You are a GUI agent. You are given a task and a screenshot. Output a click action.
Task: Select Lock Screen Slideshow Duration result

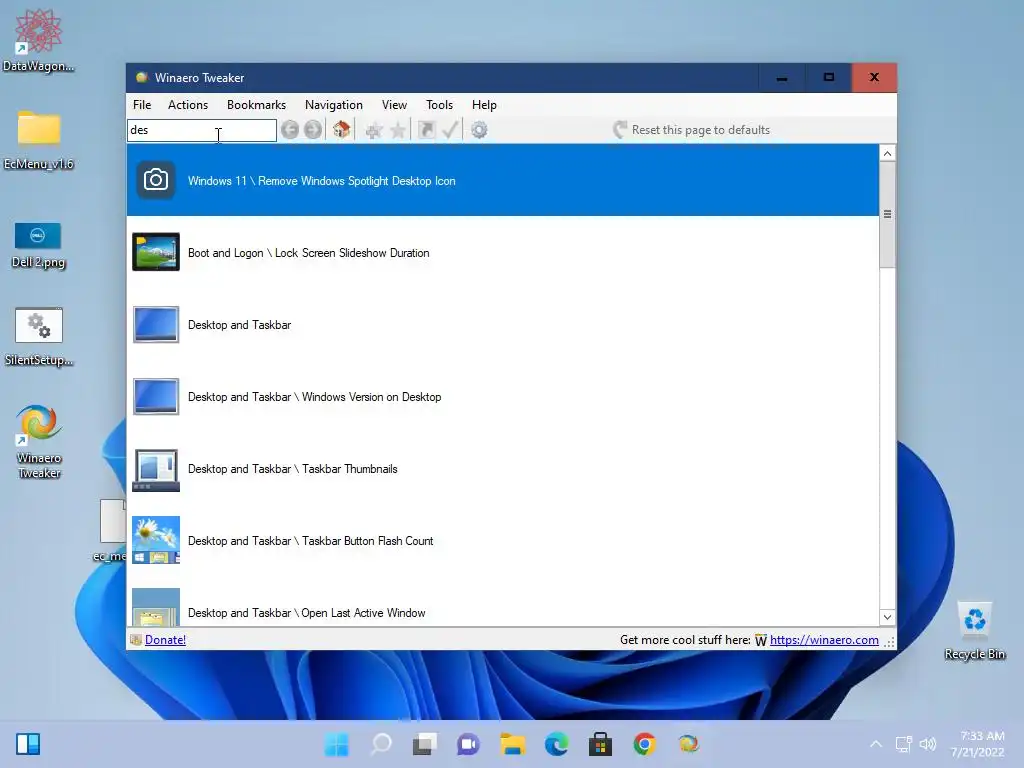coord(503,252)
